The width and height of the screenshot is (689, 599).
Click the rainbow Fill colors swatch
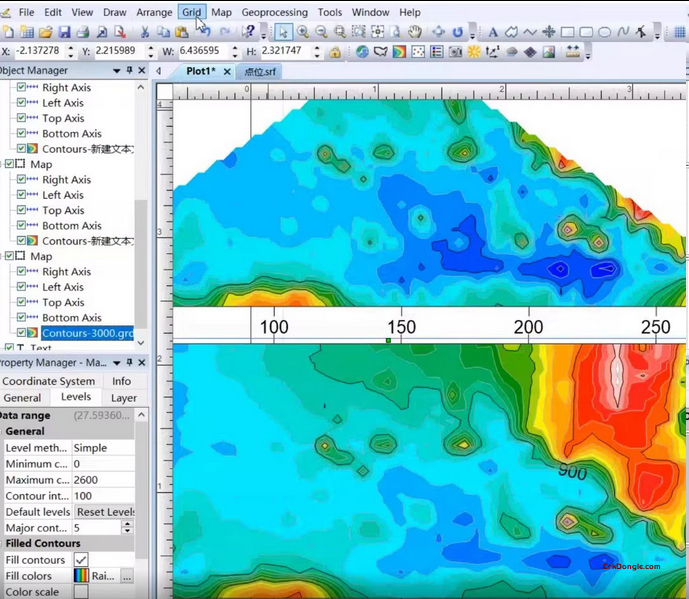click(x=81, y=576)
